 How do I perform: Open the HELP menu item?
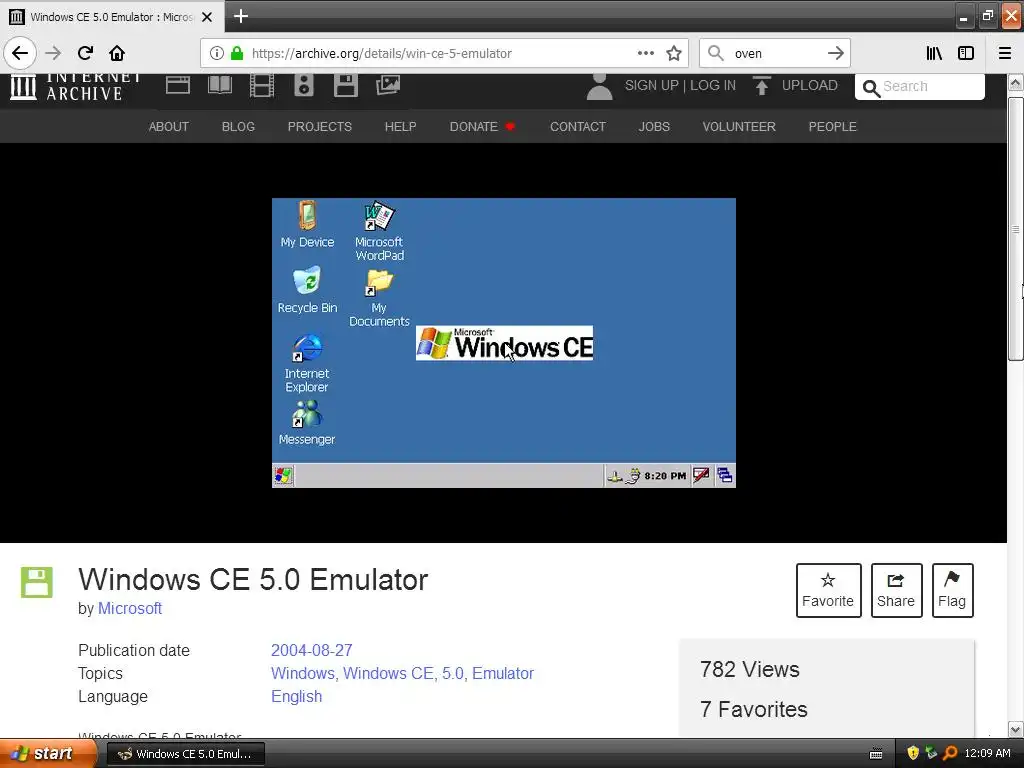pos(400,127)
